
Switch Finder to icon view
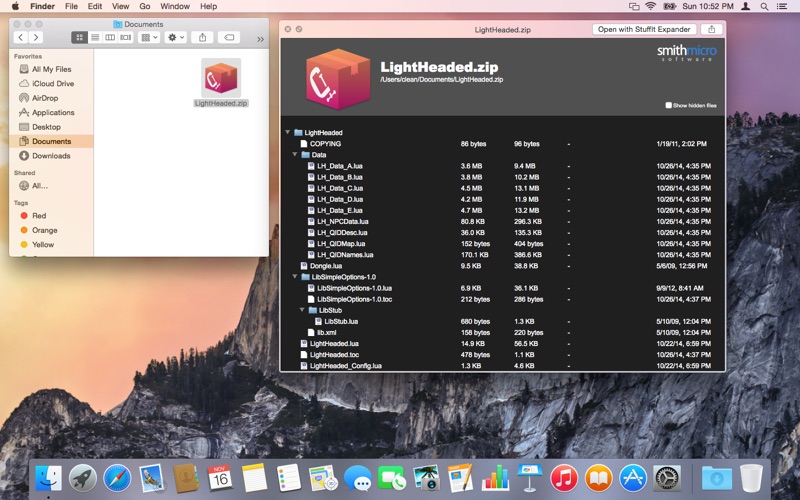pos(79,37)
